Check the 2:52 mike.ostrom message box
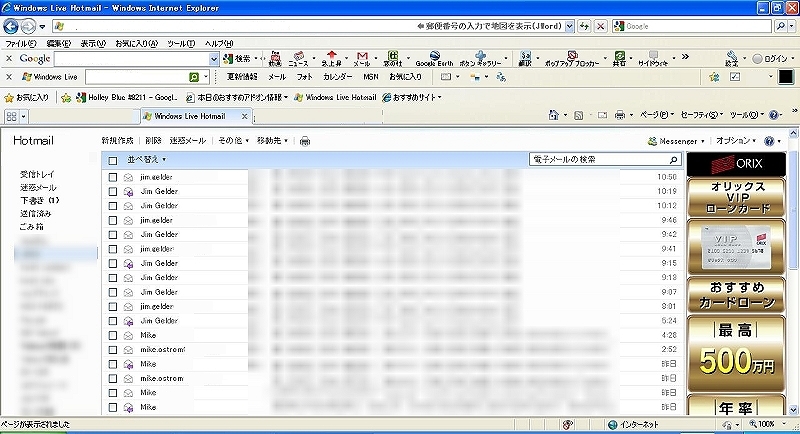 pyautogui.click(x=113, y=350)
